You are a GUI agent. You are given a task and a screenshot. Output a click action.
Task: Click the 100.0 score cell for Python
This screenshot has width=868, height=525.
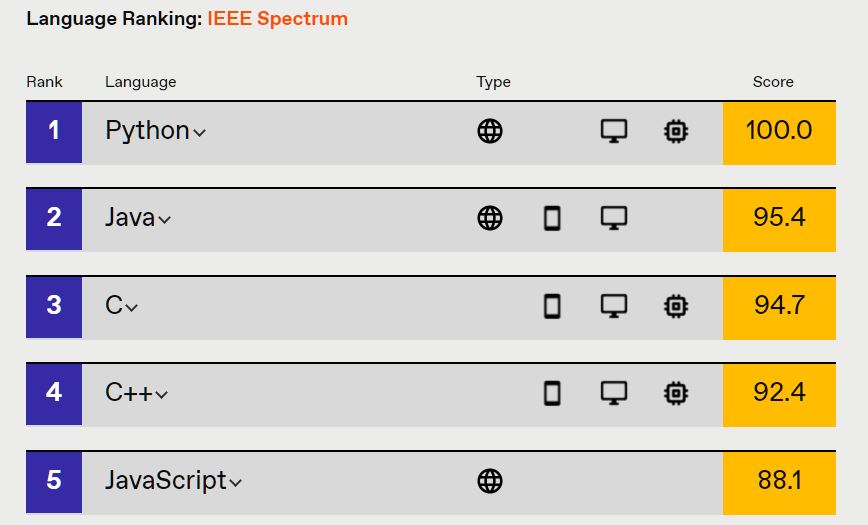pos(779,132)
